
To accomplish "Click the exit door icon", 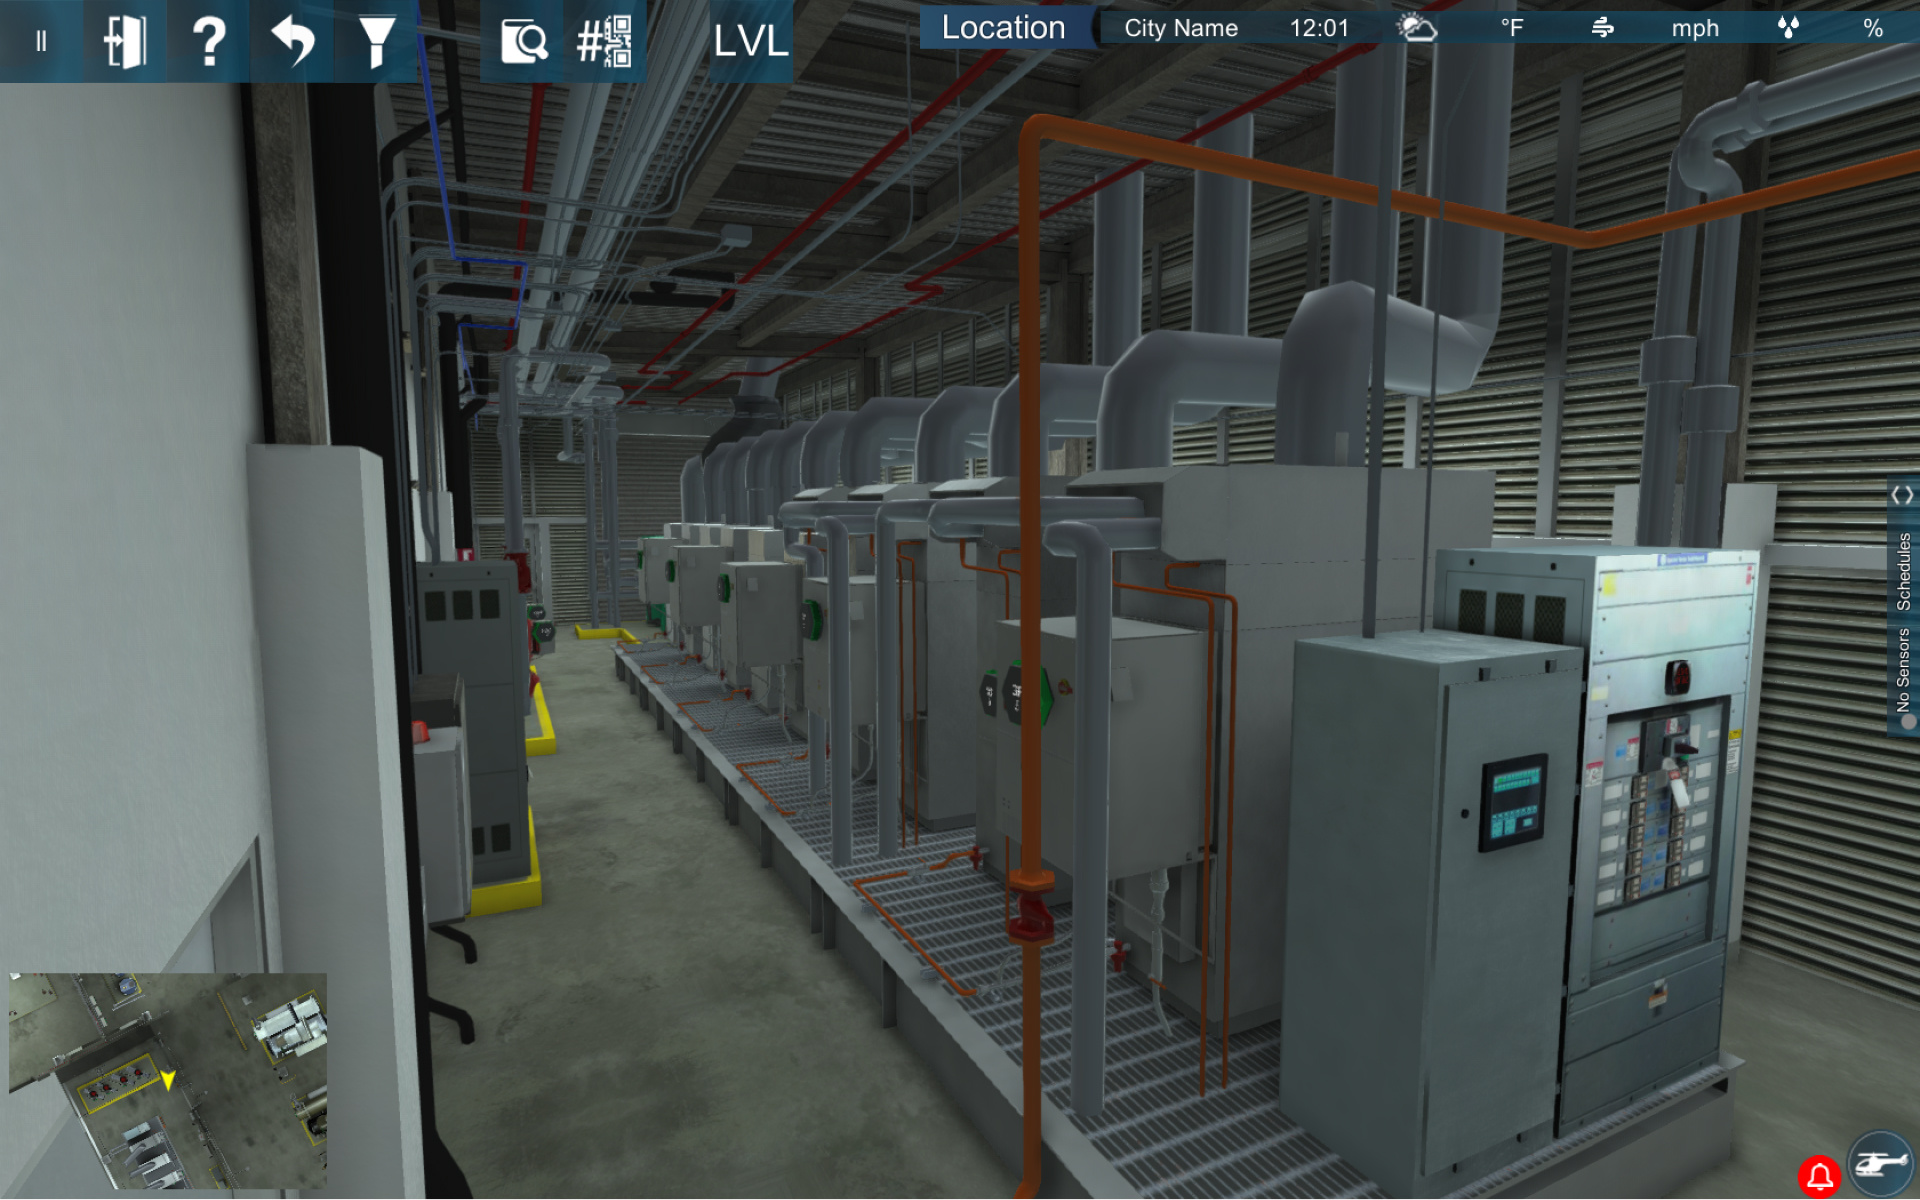I will (x=125, y=41).
